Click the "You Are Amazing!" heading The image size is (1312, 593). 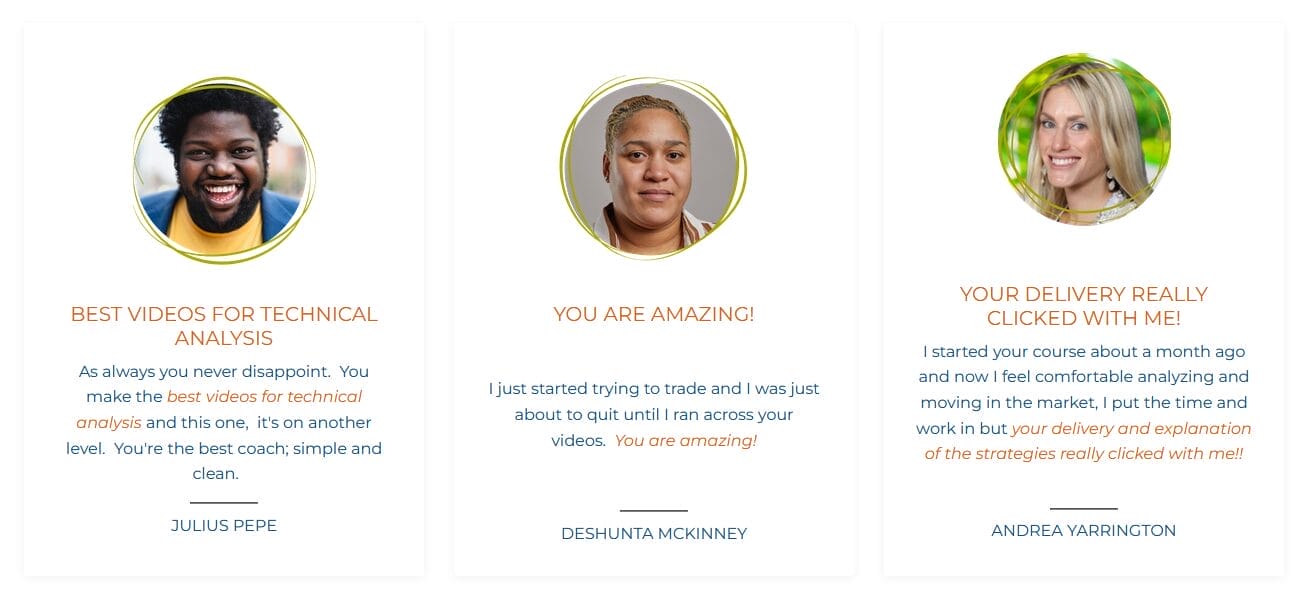coord(654,314)
